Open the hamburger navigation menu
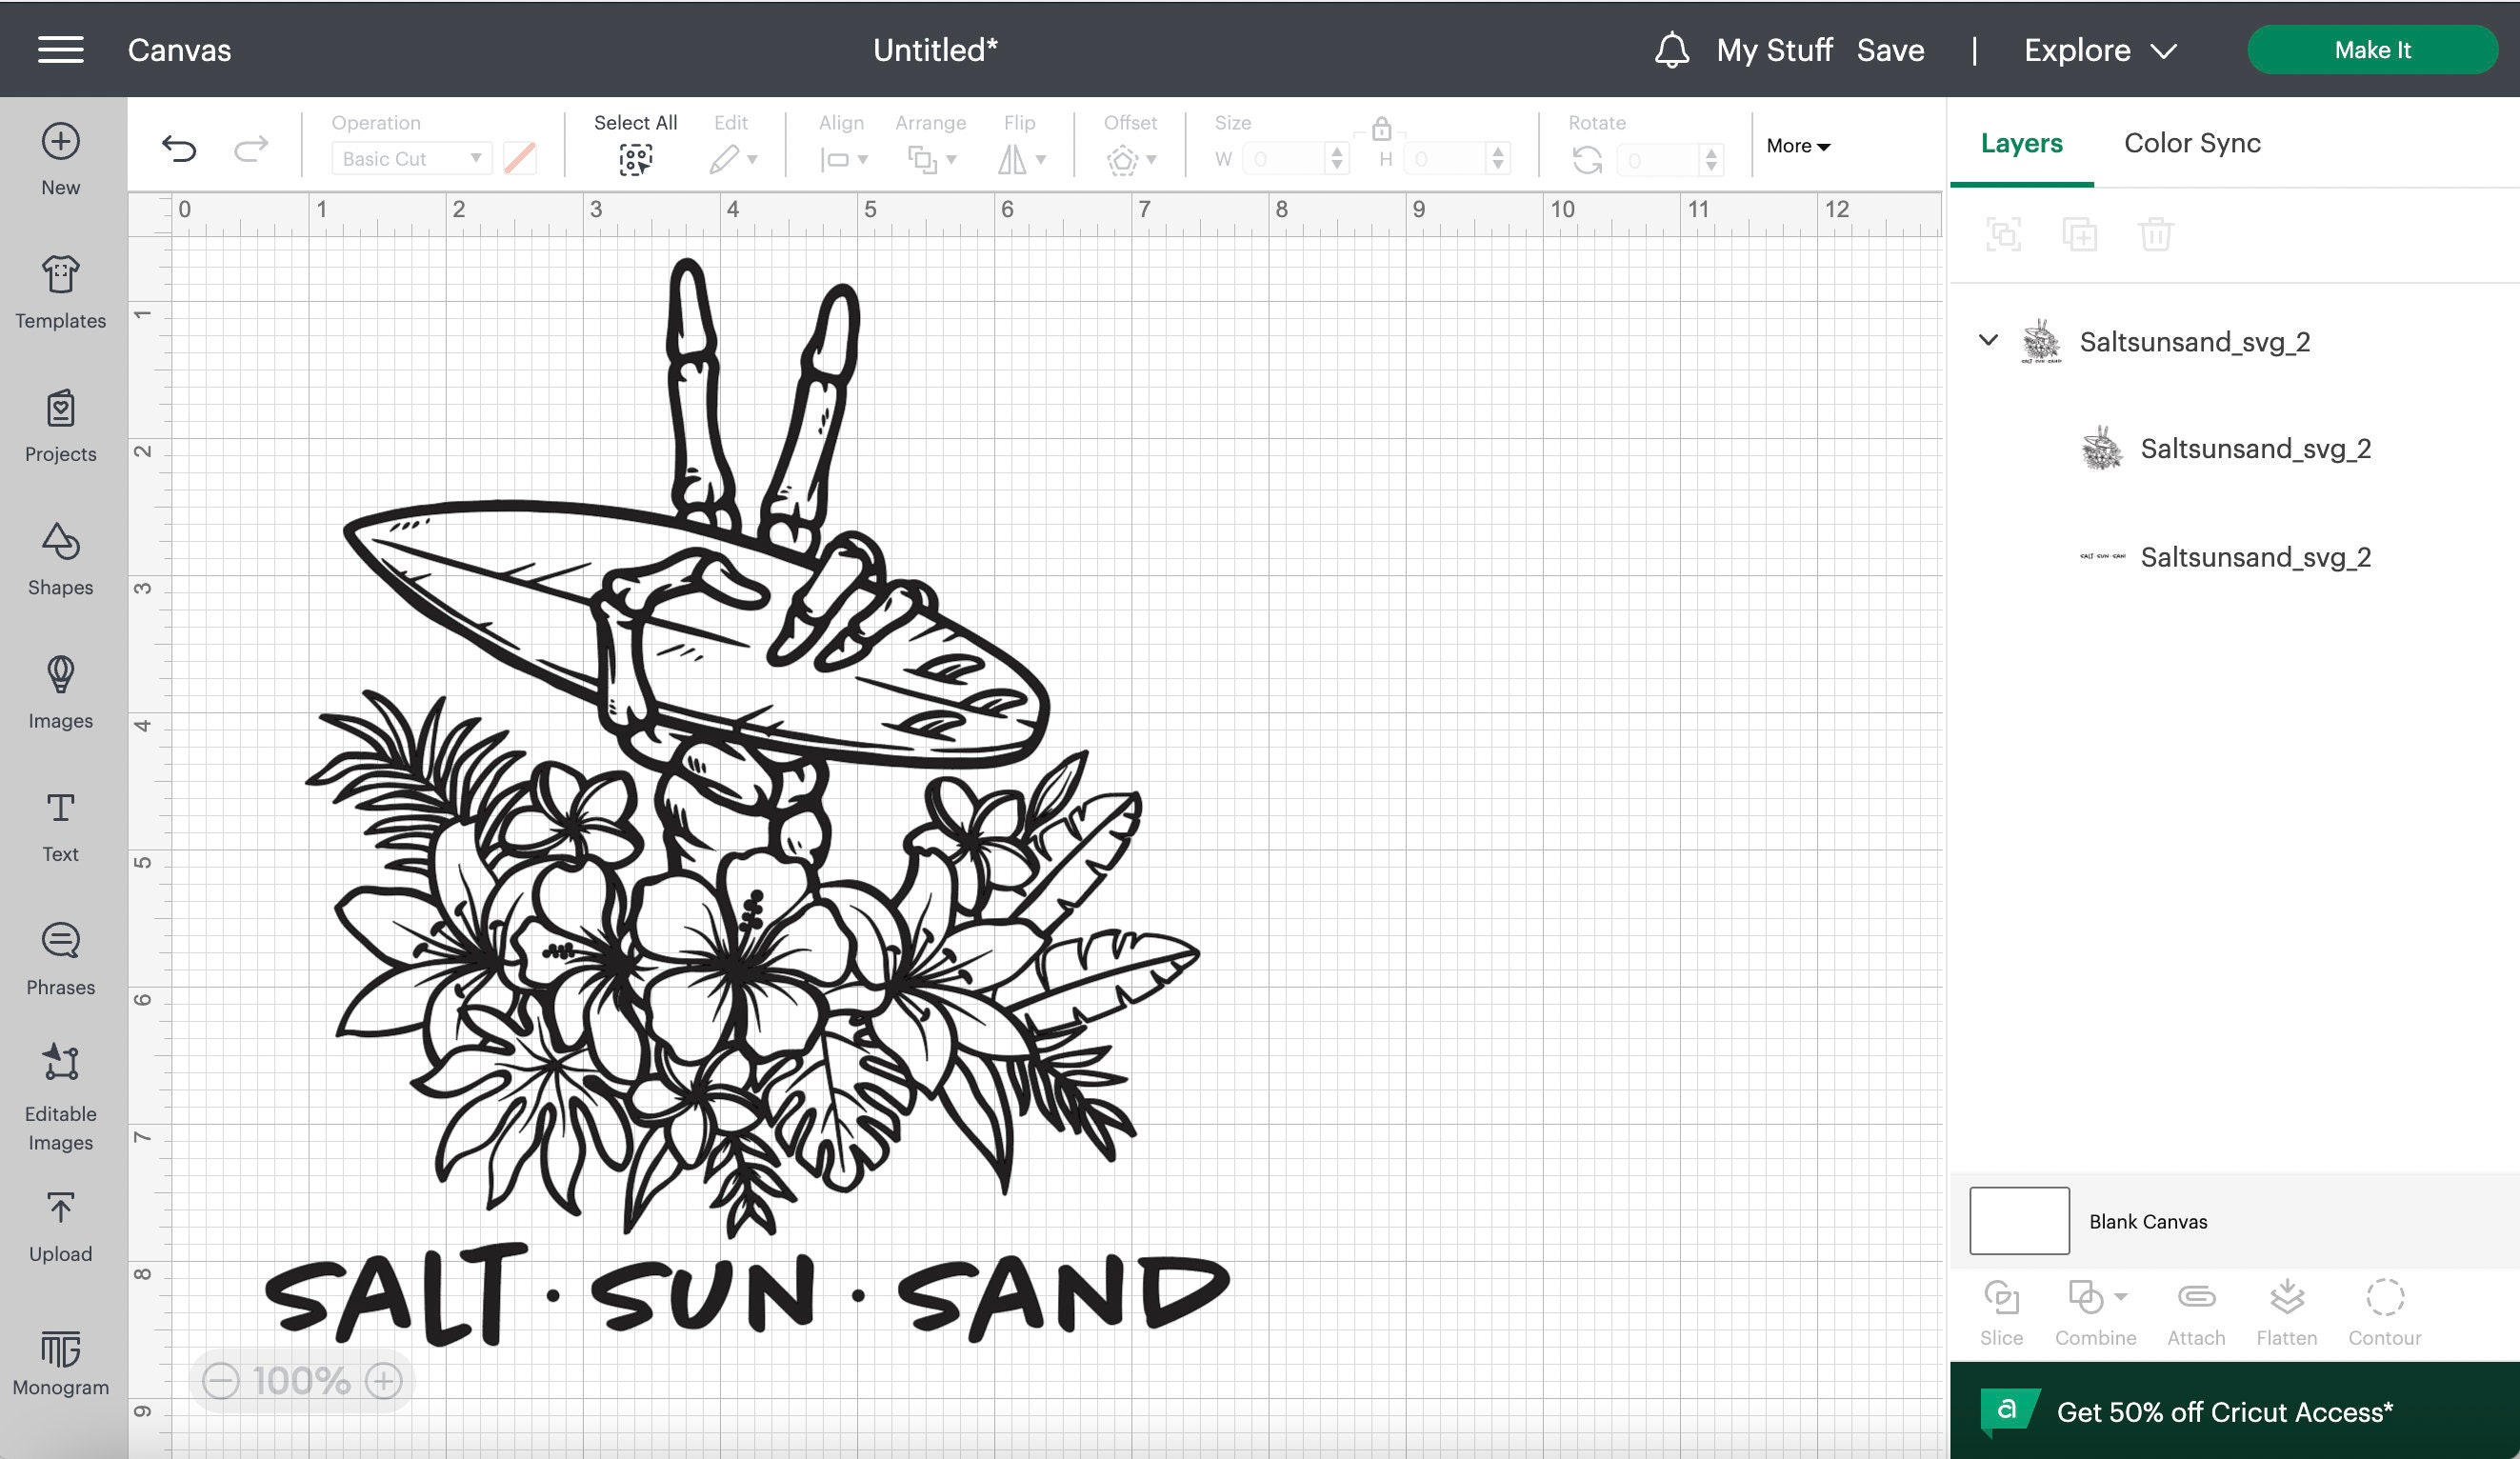The width and height of the screenshot is (2520, 1459). pos(59,49)
